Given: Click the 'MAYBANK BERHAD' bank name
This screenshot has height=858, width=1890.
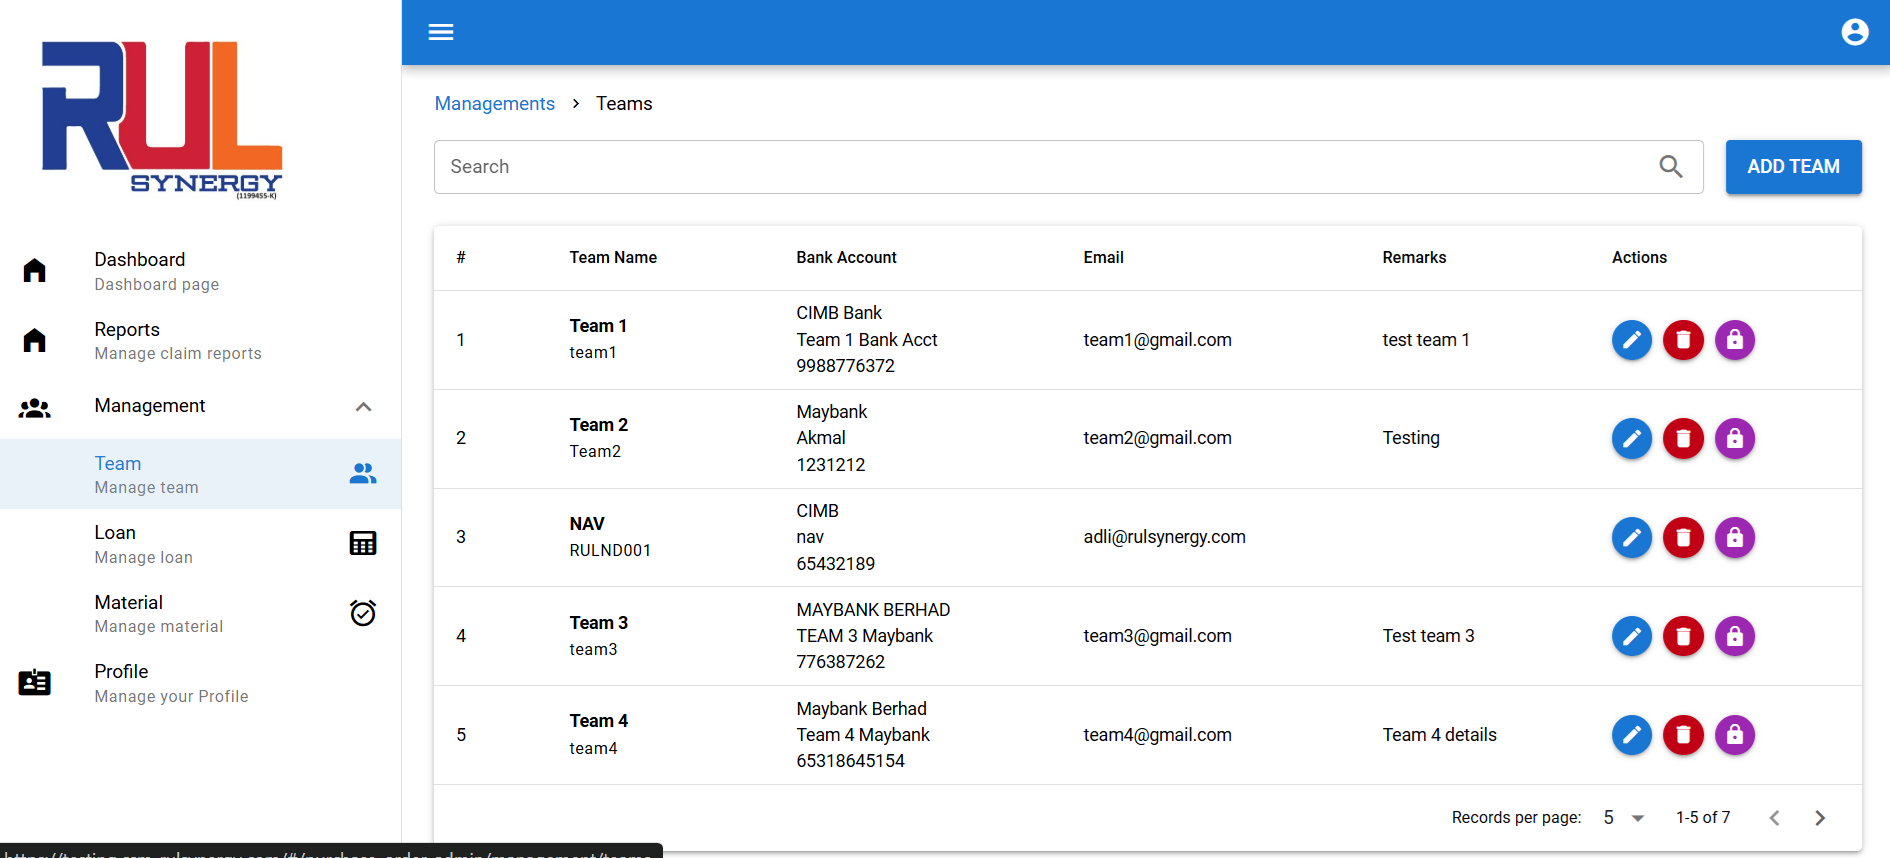Looking at the screenshot, I should [873, 610].
